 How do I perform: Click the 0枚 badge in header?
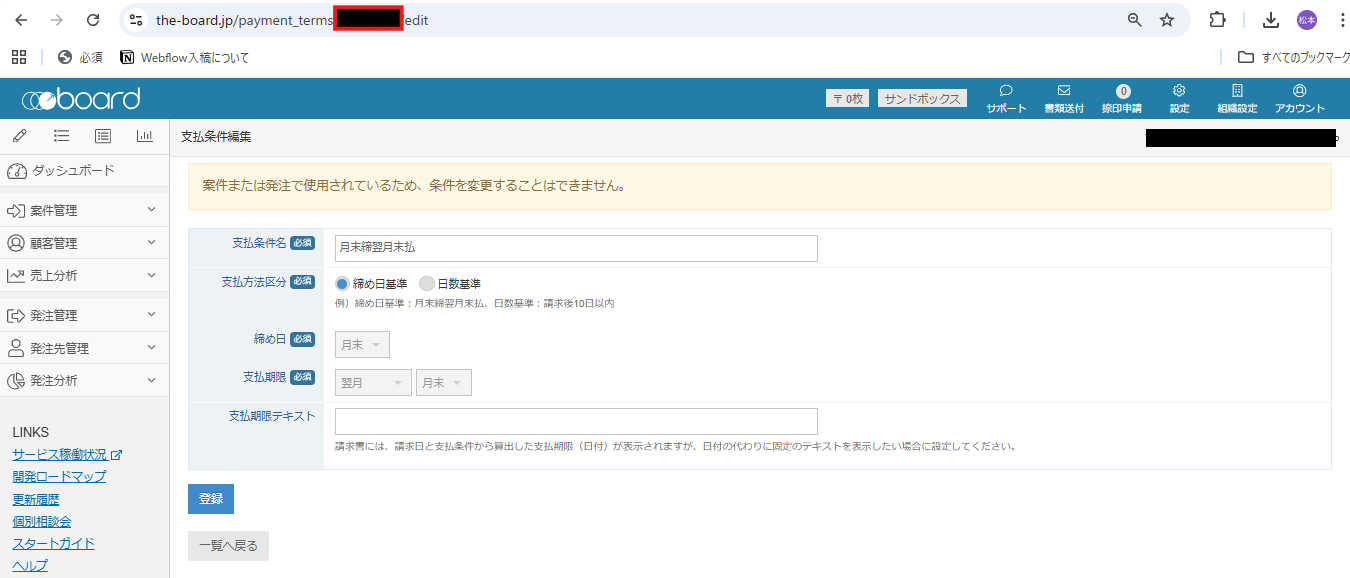[x=847, y=98]
